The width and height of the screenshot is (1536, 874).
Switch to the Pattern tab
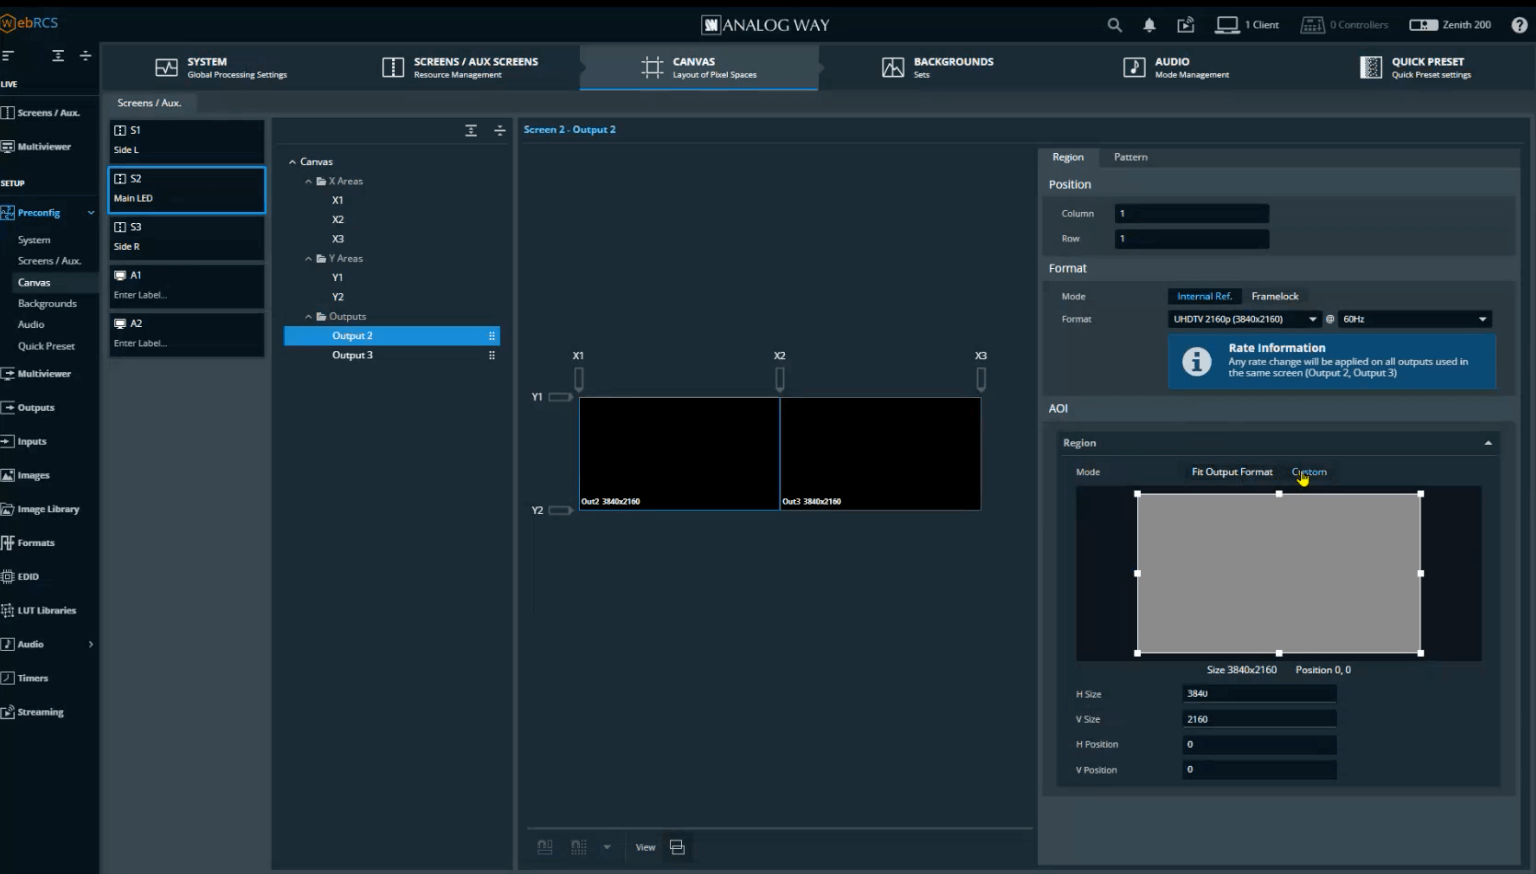click(1130, 157)
